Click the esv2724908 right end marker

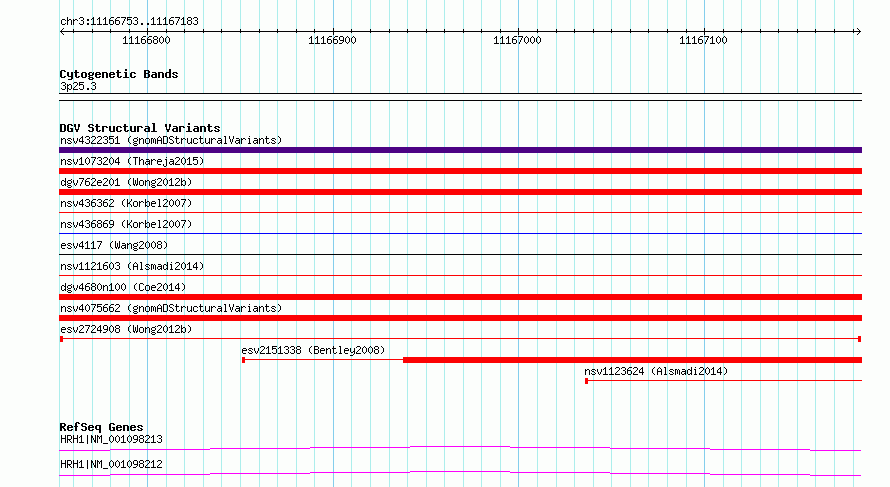coord(859,339)
